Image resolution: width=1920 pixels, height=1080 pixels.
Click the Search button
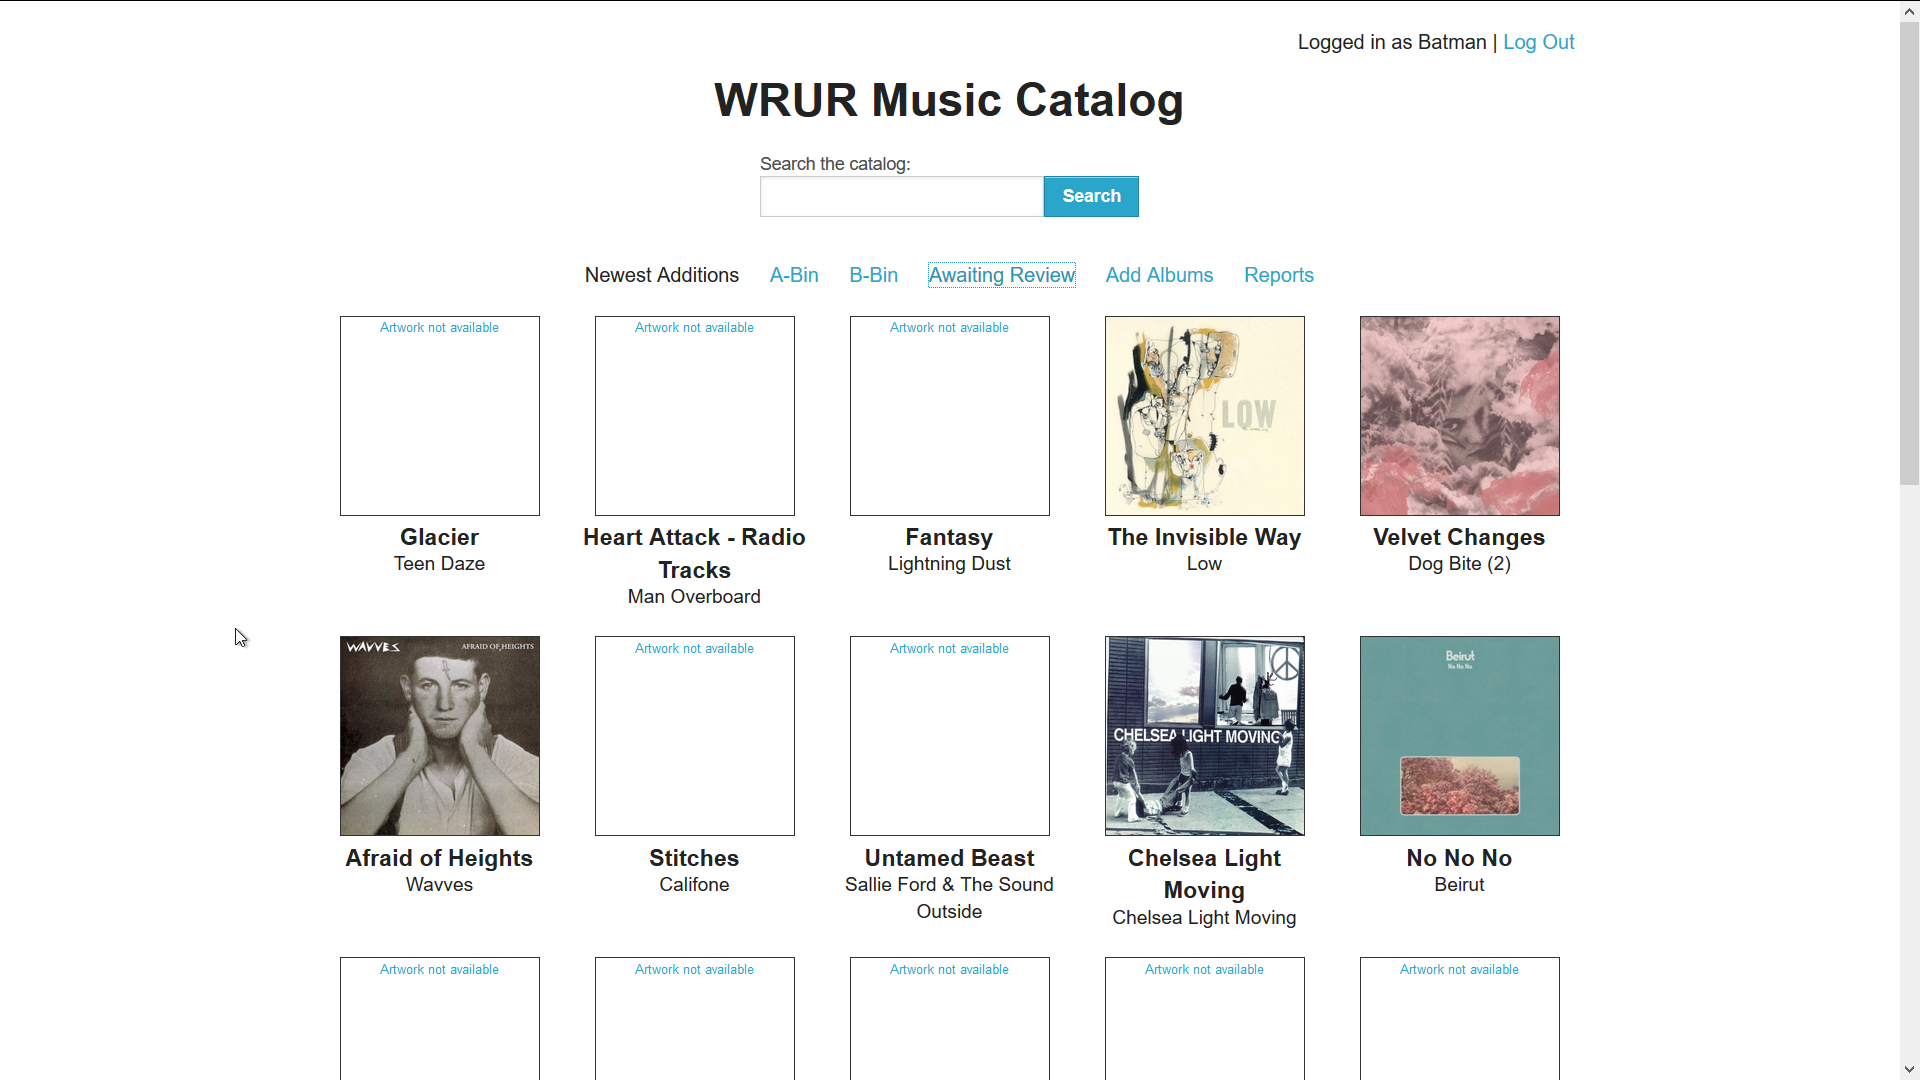[1091, 196]
